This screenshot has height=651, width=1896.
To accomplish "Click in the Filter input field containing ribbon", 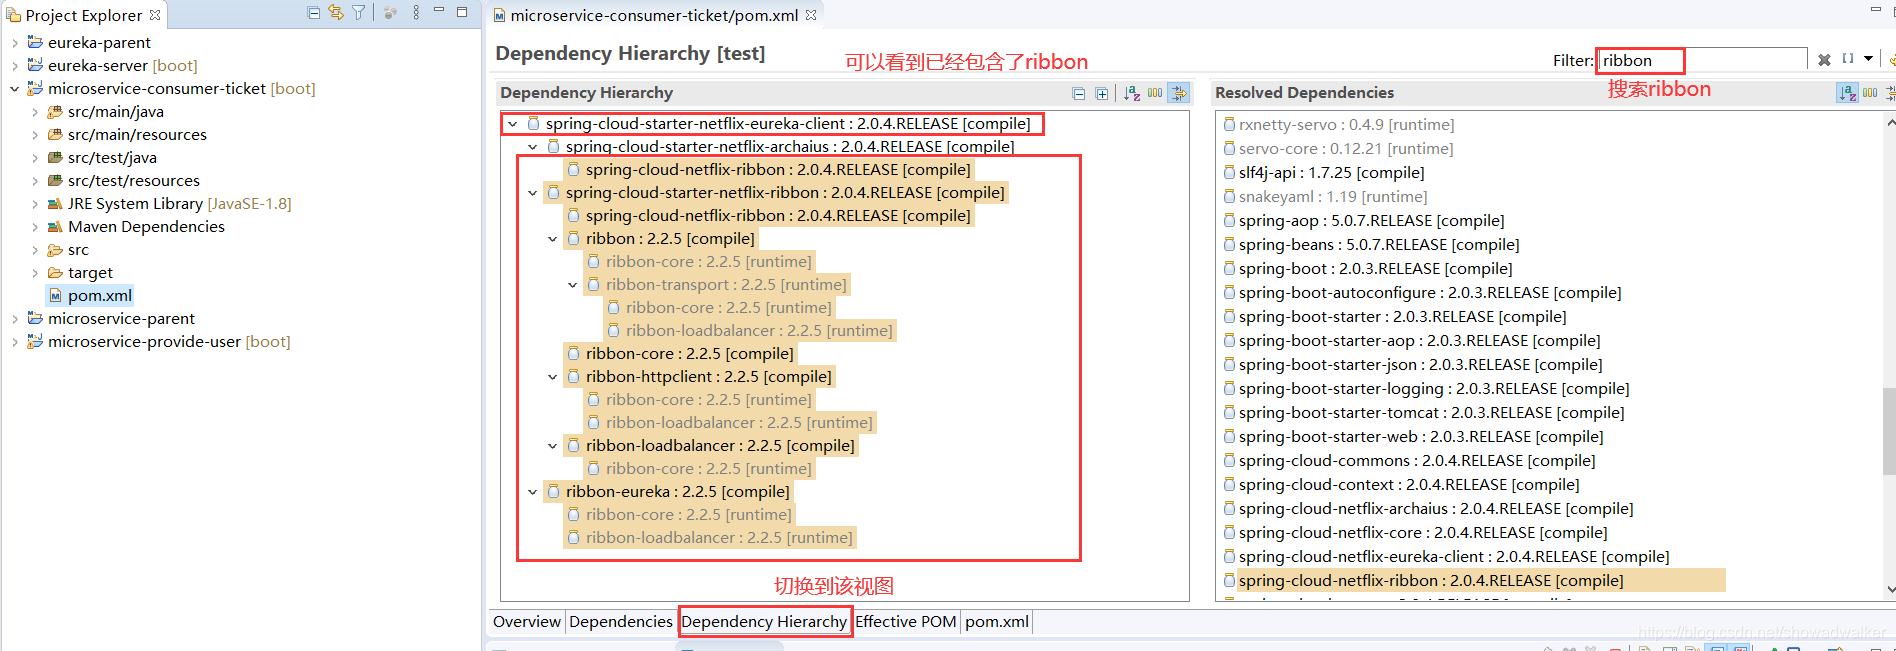I will tap(1701, 60).
